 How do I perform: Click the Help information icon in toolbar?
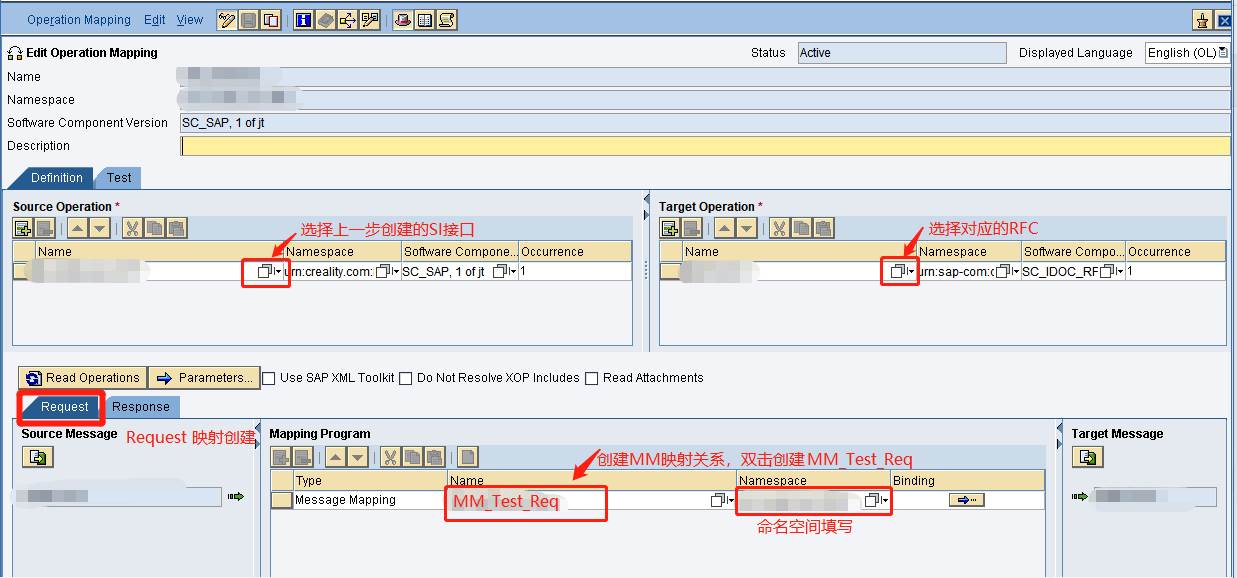coord(302,19)
